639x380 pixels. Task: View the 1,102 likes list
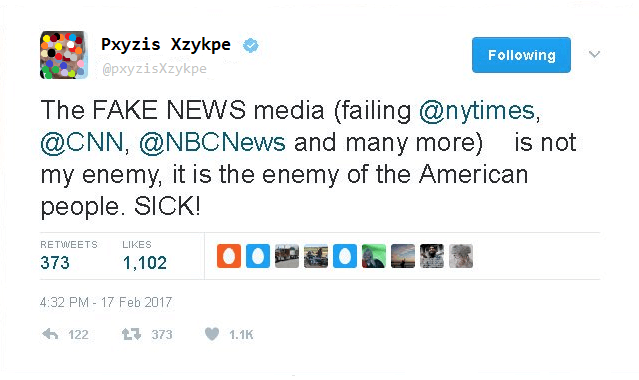[x=145, y=263]
